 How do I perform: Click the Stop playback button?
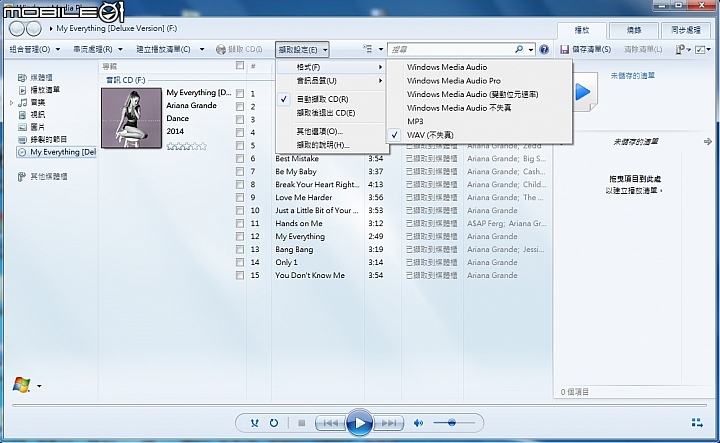pos(302,423)
